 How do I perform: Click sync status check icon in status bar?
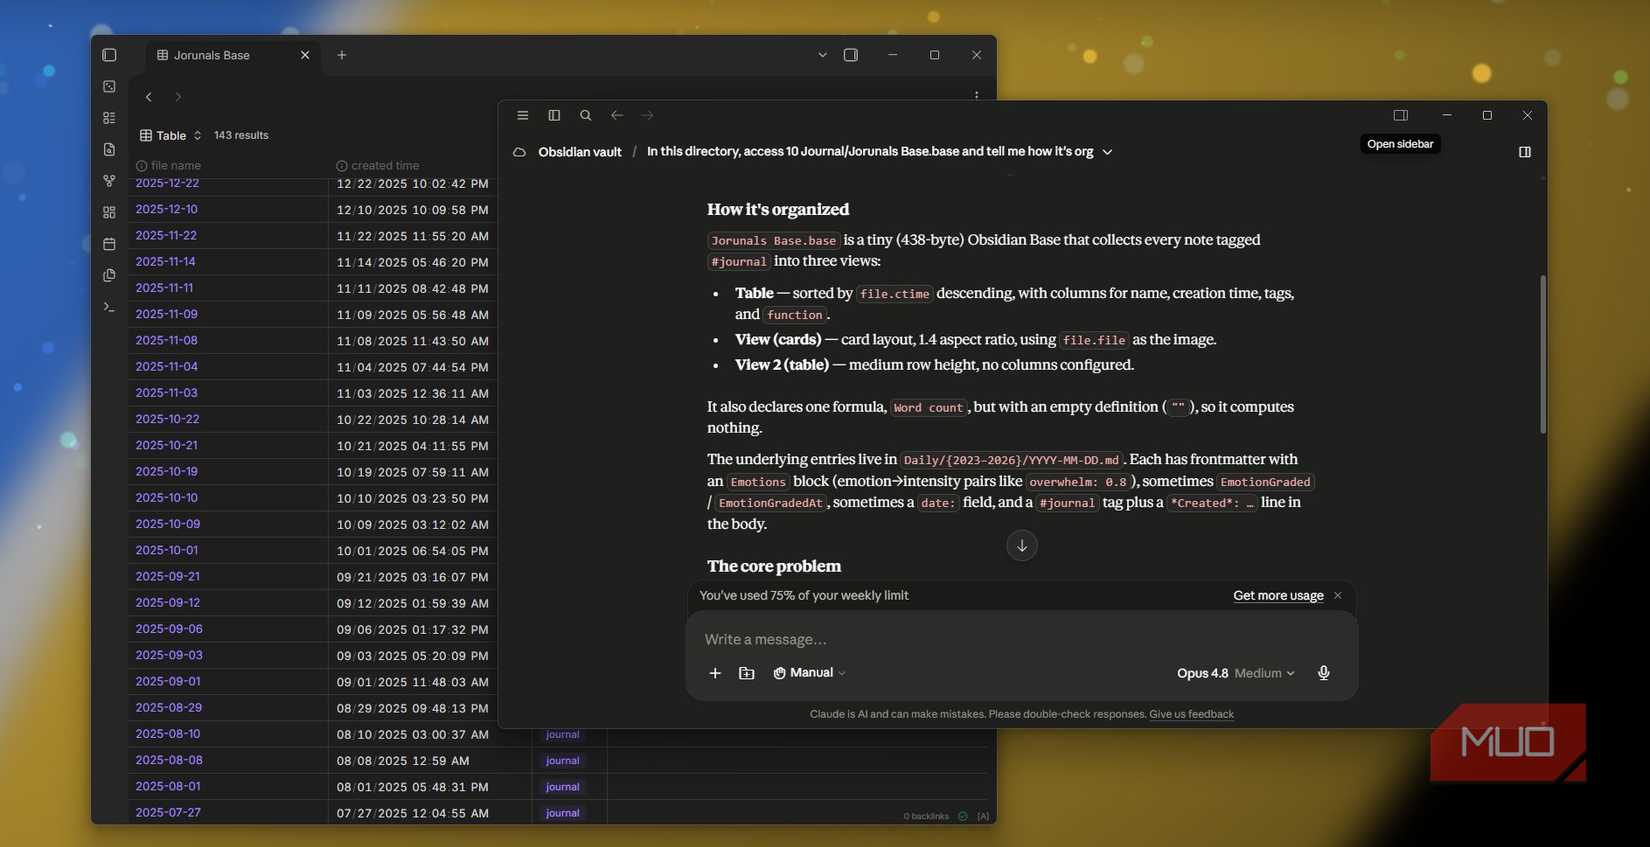click(963, 816)
